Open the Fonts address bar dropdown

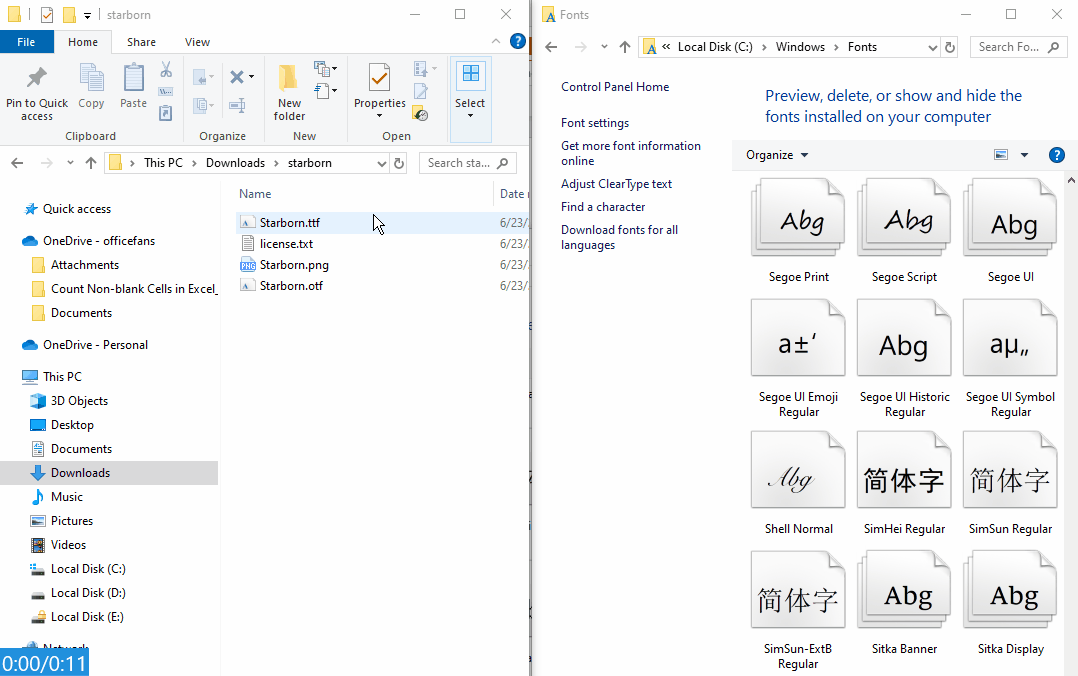[932, 46]
